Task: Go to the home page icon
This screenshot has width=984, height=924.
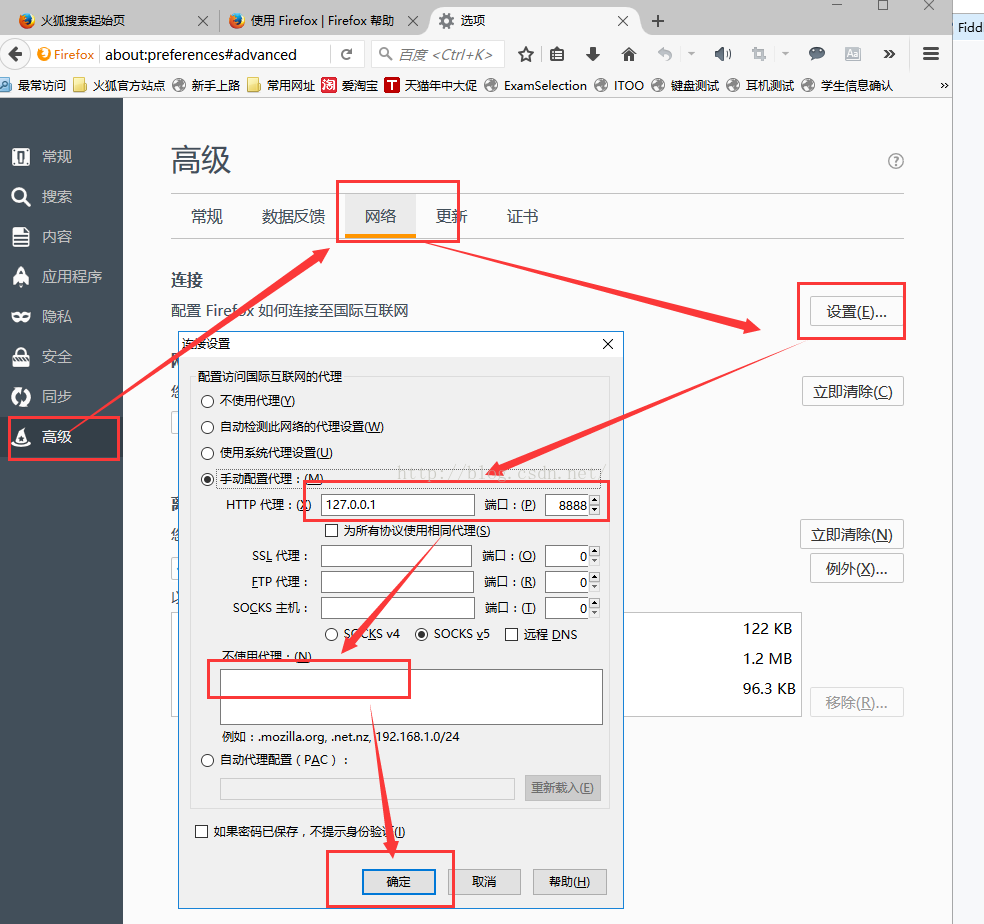Action: pos(628,55)
